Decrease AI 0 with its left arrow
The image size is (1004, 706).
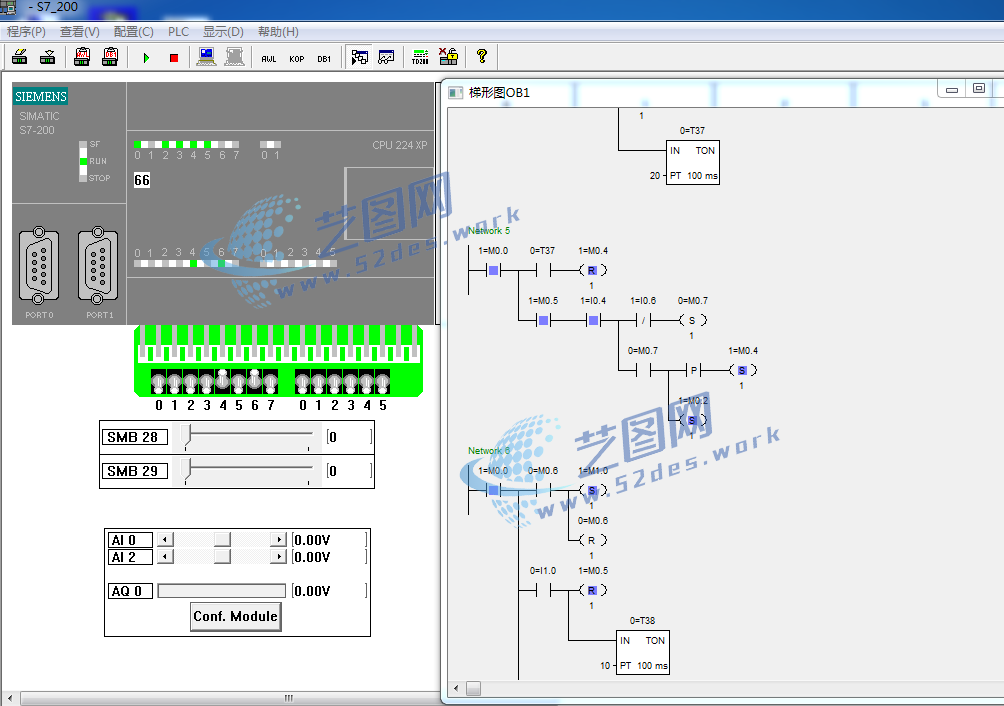[x=165, y=540]
